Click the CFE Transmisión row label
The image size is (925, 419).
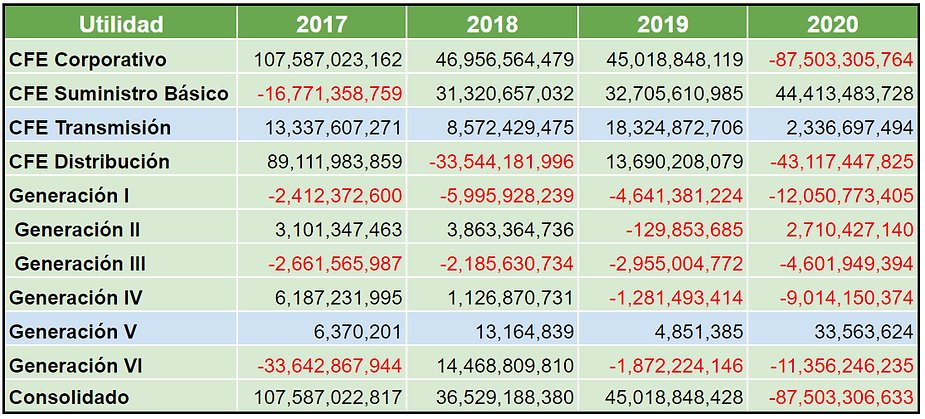[x=90, y=127]
